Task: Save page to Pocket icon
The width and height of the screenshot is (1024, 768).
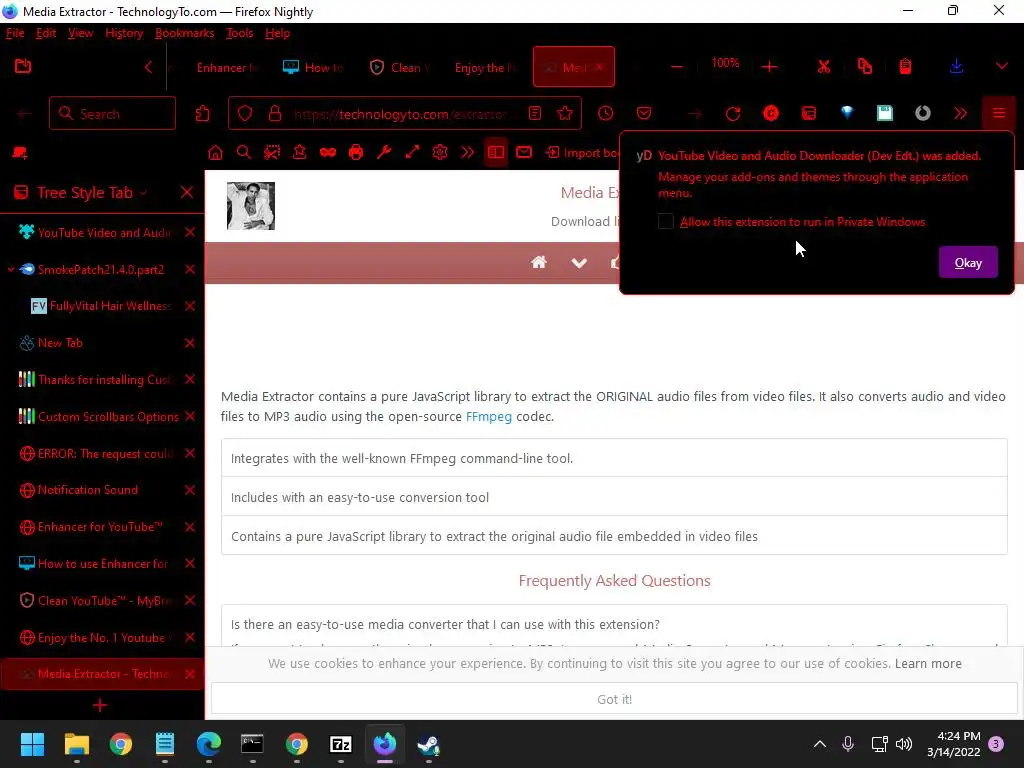Action: coord(644,114)
